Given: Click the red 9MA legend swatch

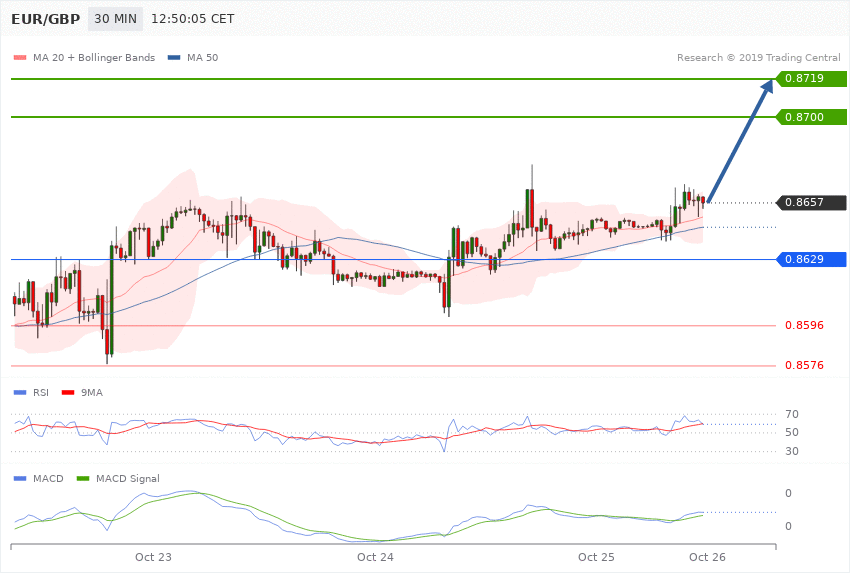Looking at the screenshot, I should 68,393.
